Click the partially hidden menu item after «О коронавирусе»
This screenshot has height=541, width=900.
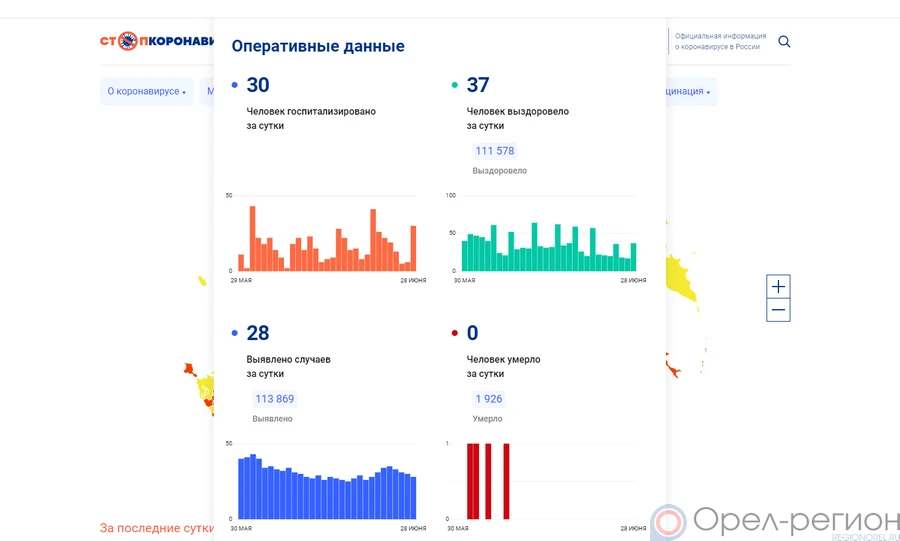point(208,92)
